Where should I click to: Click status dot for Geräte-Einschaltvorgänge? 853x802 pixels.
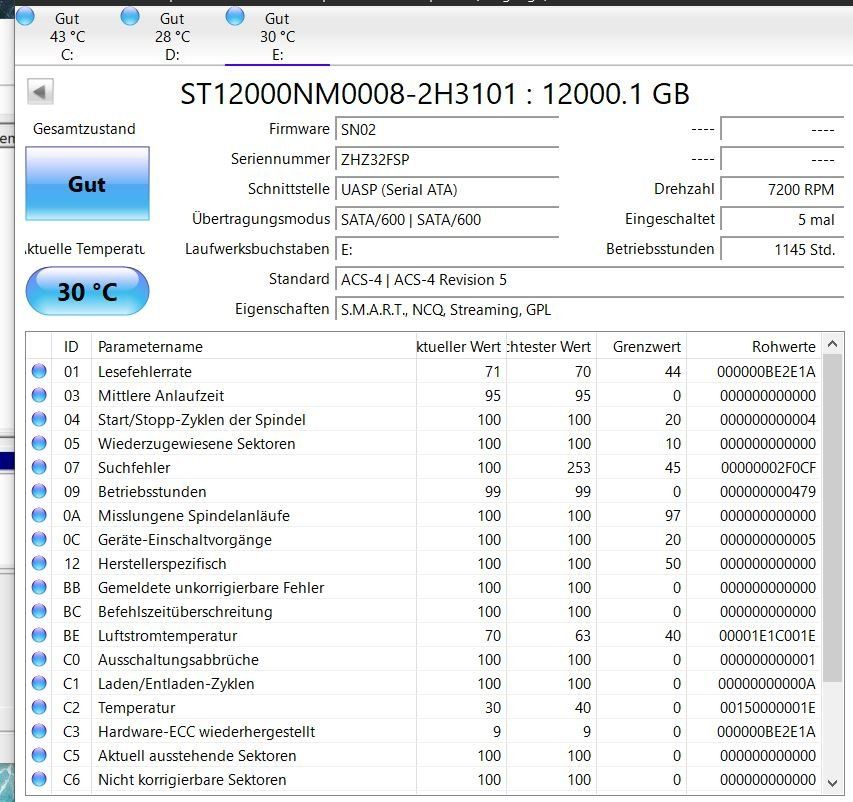click(x=39, y=539)
